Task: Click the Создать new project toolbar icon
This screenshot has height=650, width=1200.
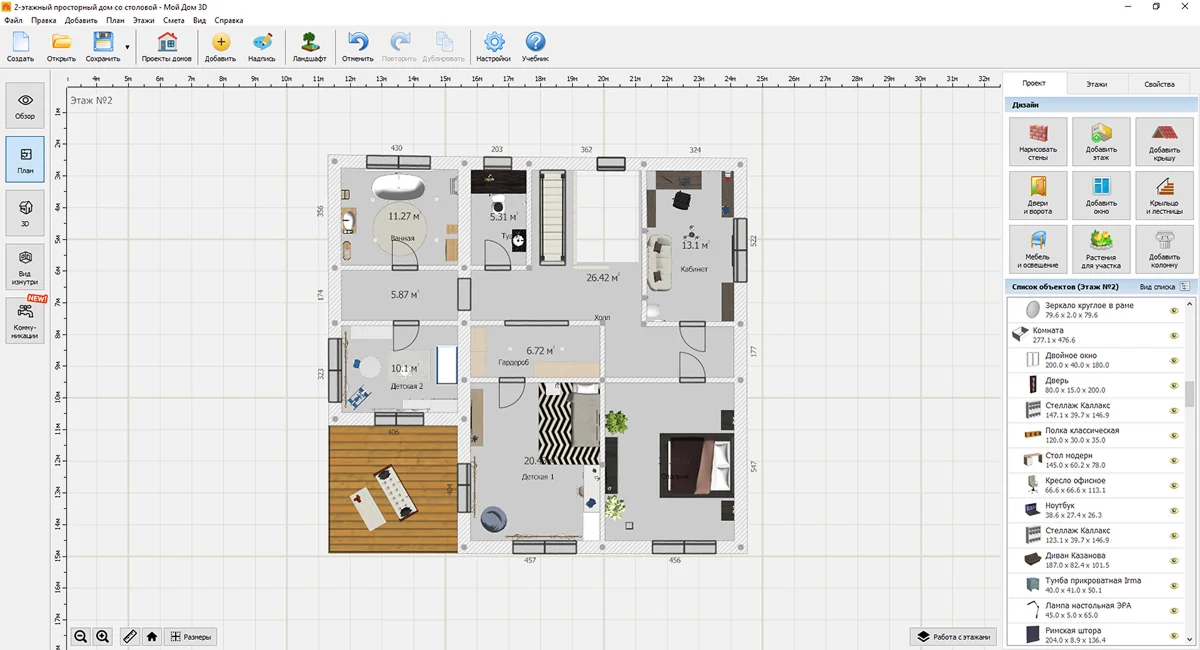Action: coord(20,46)
